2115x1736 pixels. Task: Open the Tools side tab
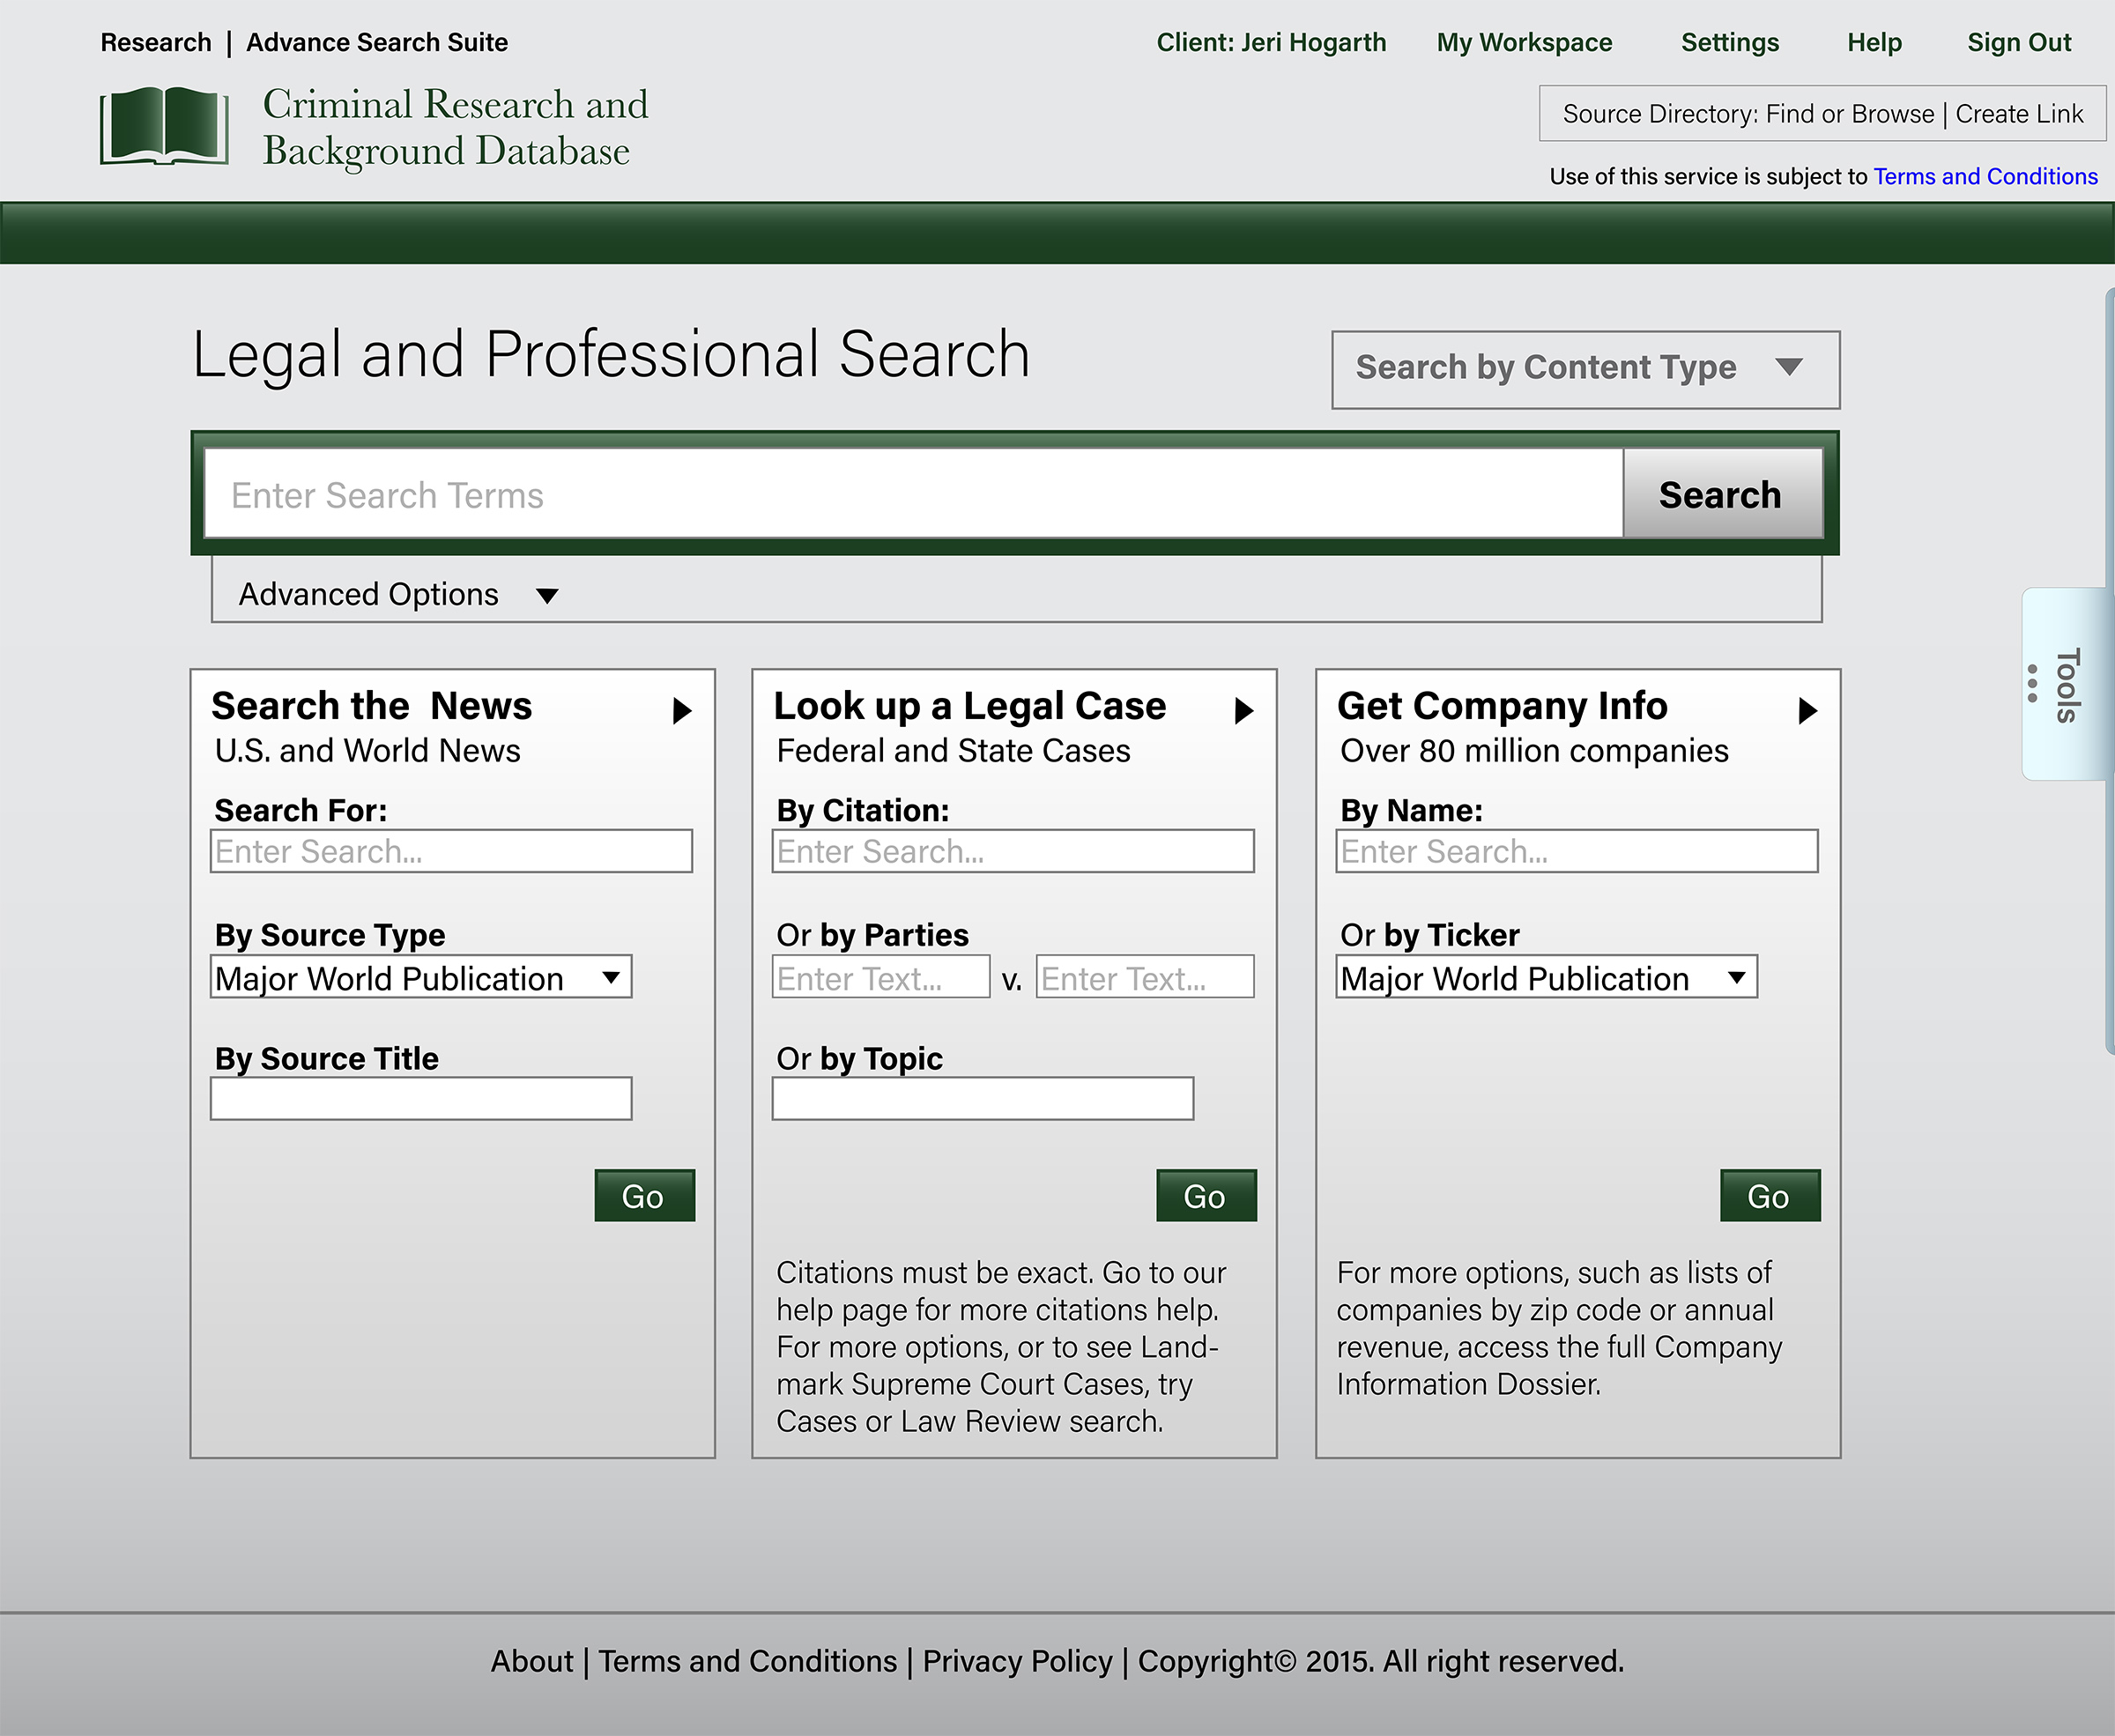tap(2067, 685)
